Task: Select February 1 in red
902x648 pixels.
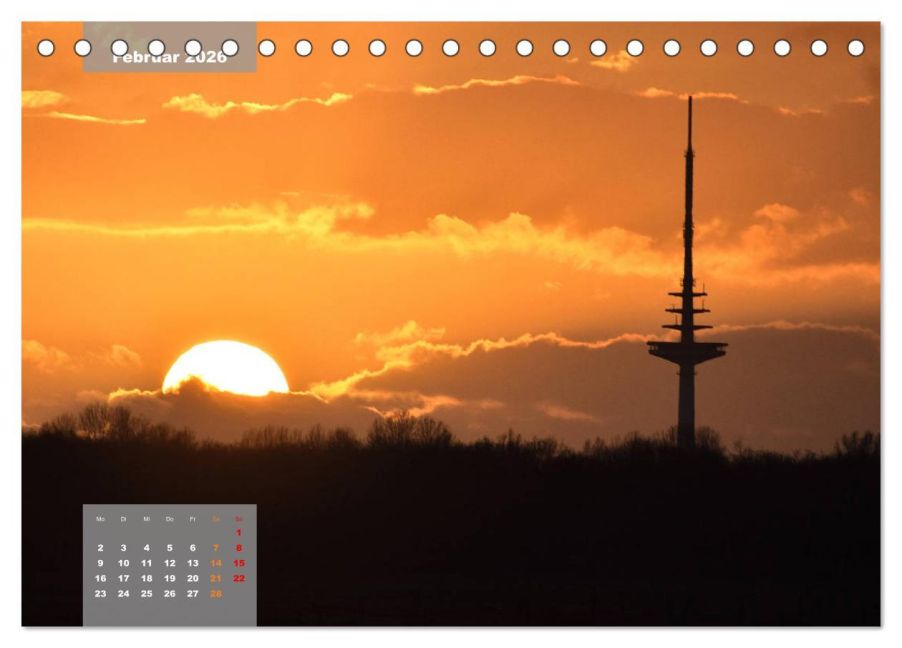Action: pyautogui.click(x=239, y=533)
